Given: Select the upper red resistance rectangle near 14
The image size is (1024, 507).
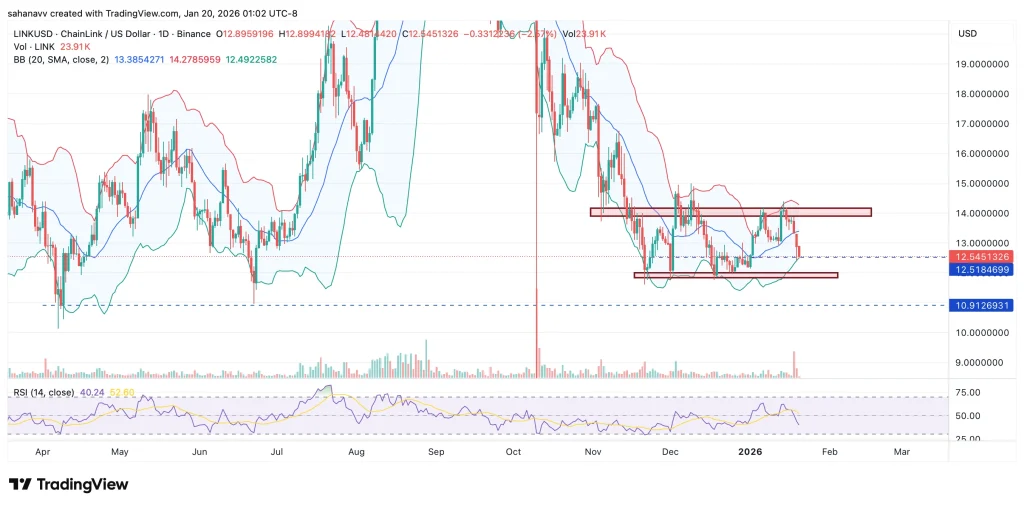Looking at the screenshot, I should 730,212.
